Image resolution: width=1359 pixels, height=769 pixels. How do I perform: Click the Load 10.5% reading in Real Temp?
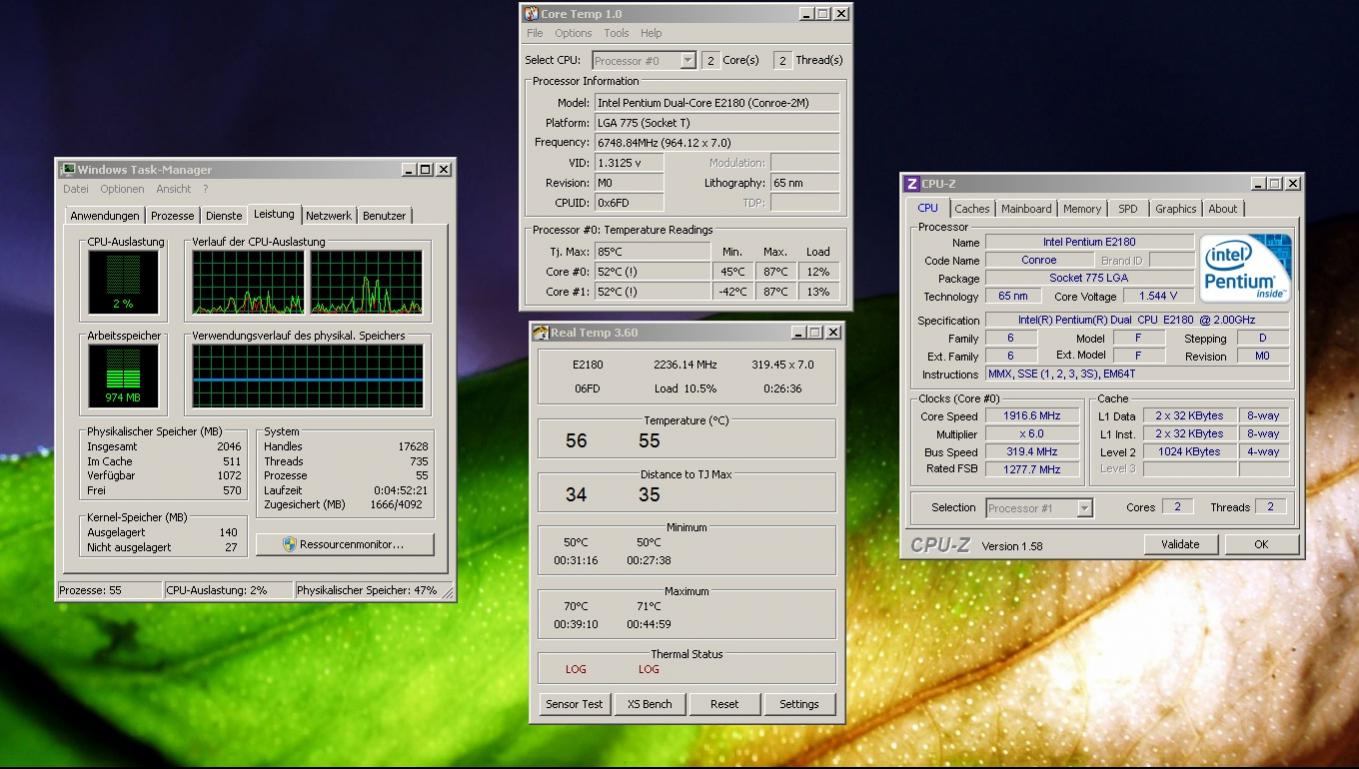(x=685, y=388)
